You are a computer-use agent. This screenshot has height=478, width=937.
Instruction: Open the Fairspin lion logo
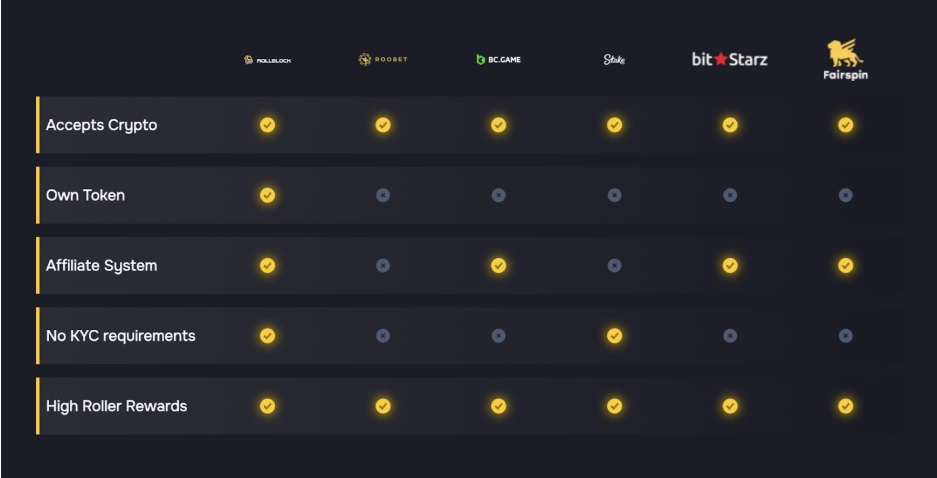click(x=845, y=59)
